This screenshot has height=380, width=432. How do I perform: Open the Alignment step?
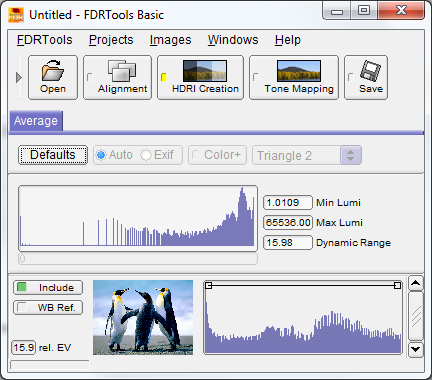point(117,77)
